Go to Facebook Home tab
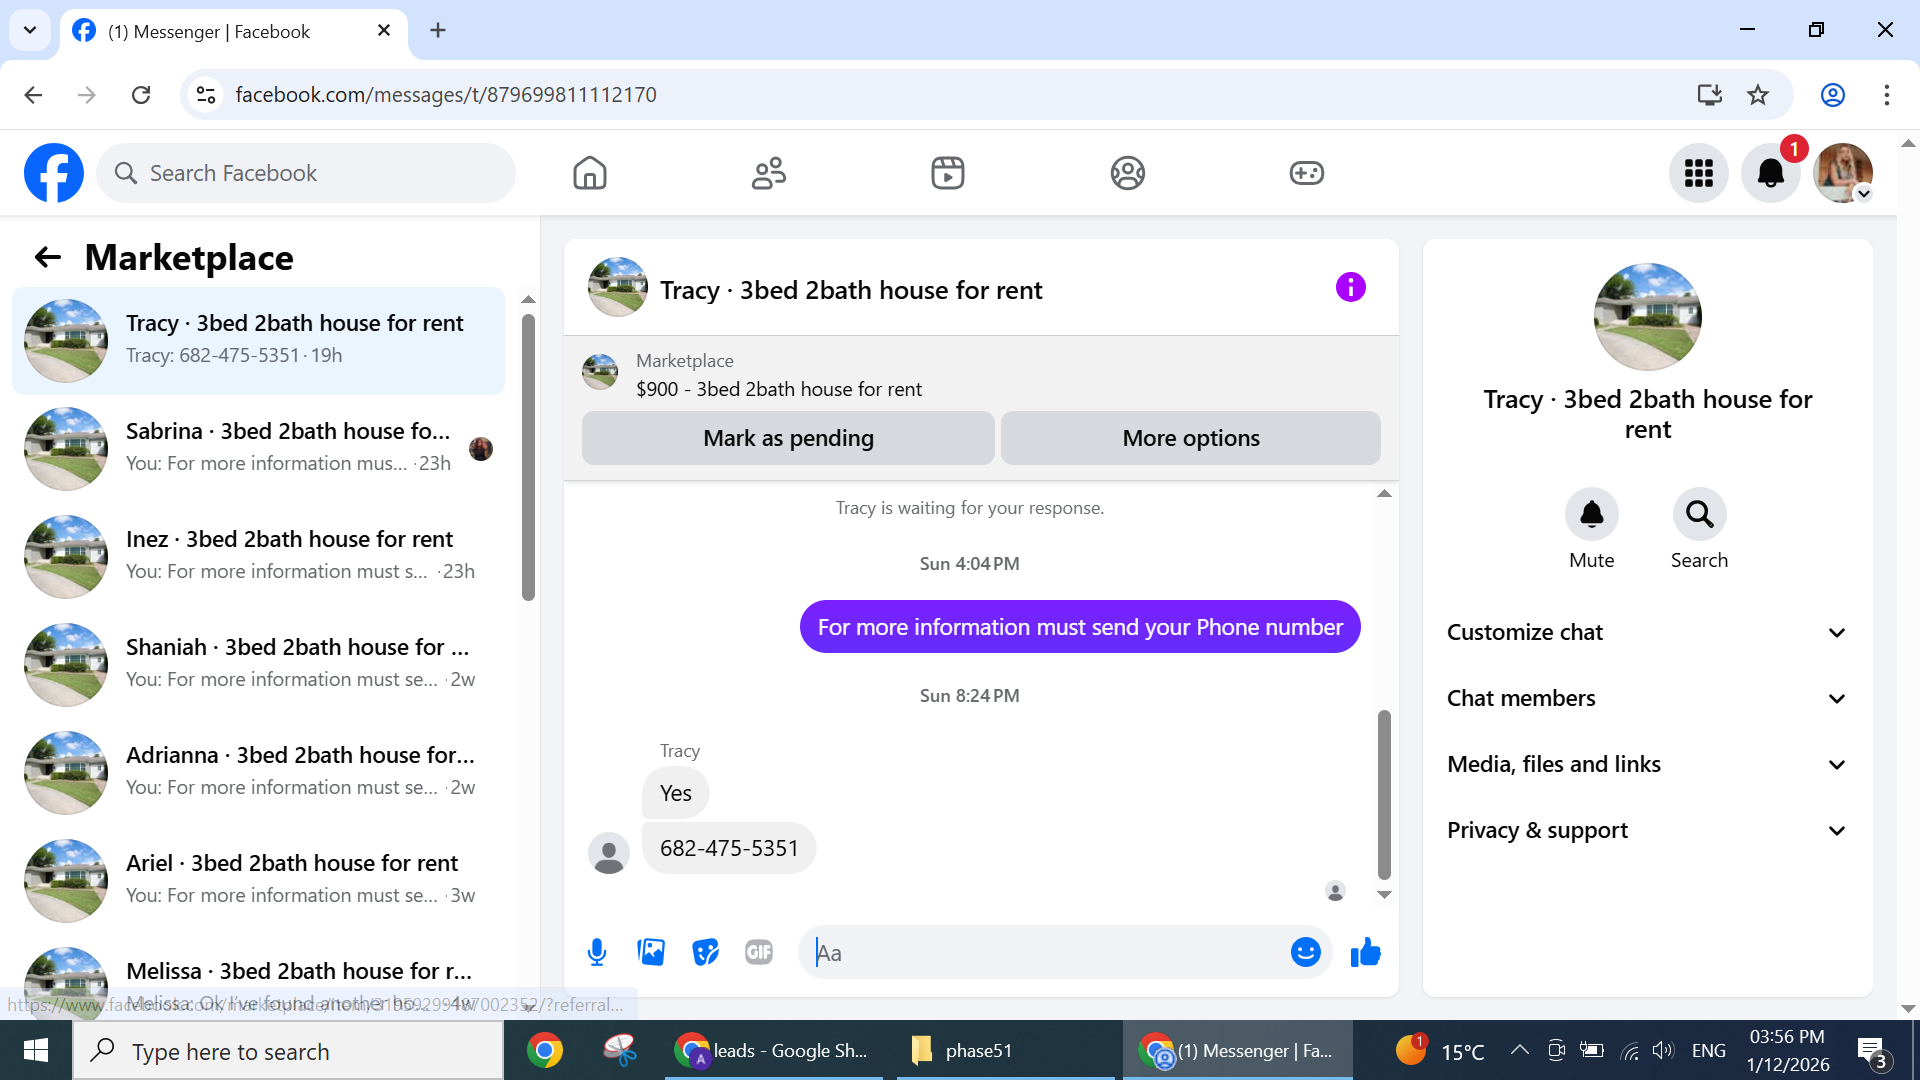This screenshot has height=1080, width=1920. click(590, 173)
